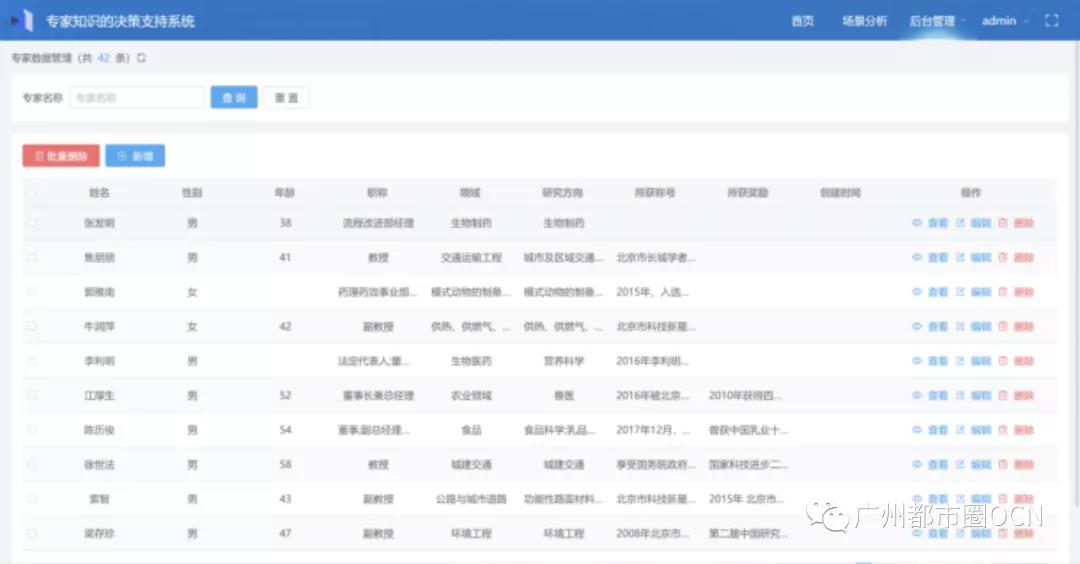Select the checkbox for 陈历俊 row
Screen dimensions: 1080x564
pos(32,430)
